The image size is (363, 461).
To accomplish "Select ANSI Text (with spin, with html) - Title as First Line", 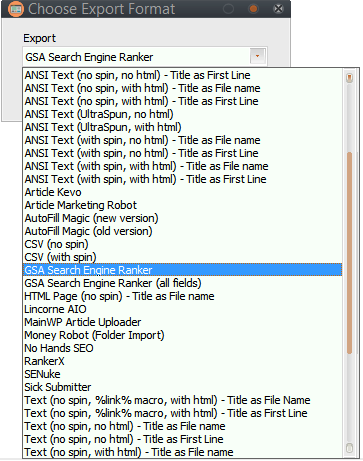I will coord(183,179).
